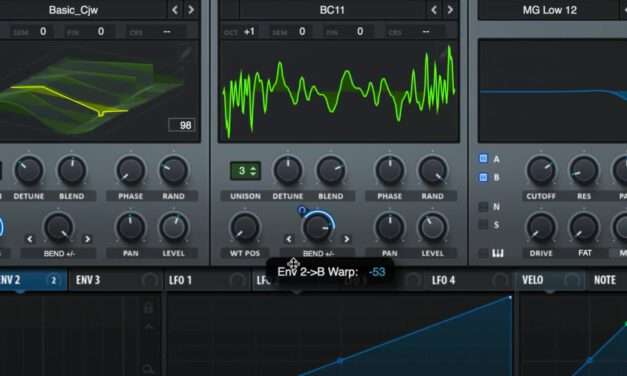Click the BC11 WT POS knob
The width and height of the screenshot is (627, 376).
pyautogui.click(x=245, y=227)
